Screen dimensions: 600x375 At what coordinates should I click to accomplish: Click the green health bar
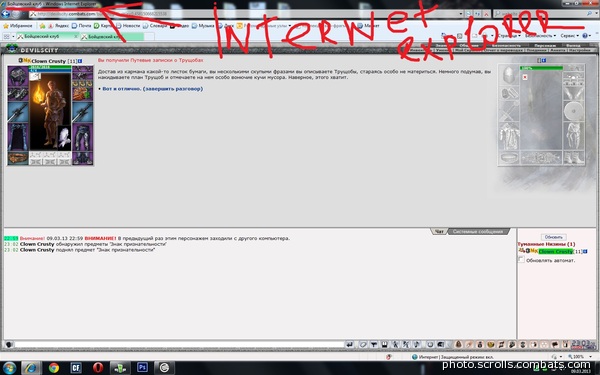coord(50,67)
